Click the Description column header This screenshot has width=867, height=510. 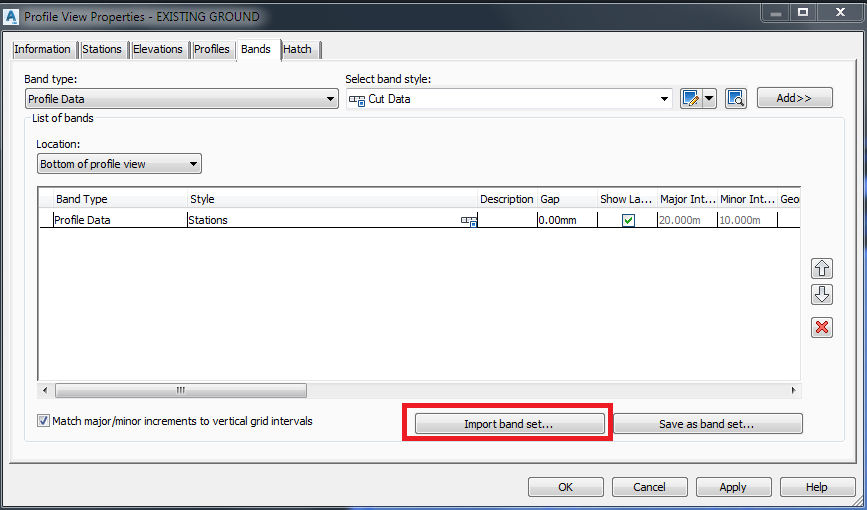(x=507, y=199)
